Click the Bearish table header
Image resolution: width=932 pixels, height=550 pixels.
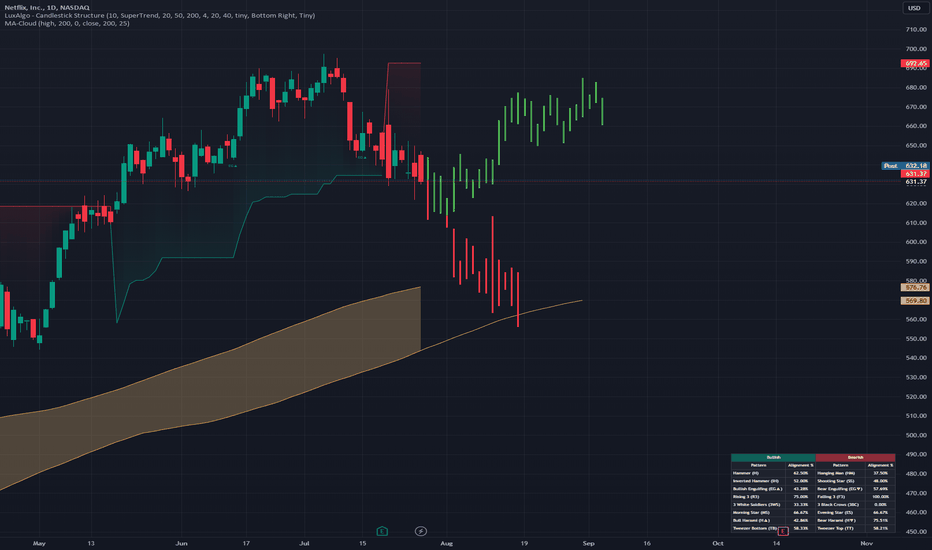coord(855,457)
